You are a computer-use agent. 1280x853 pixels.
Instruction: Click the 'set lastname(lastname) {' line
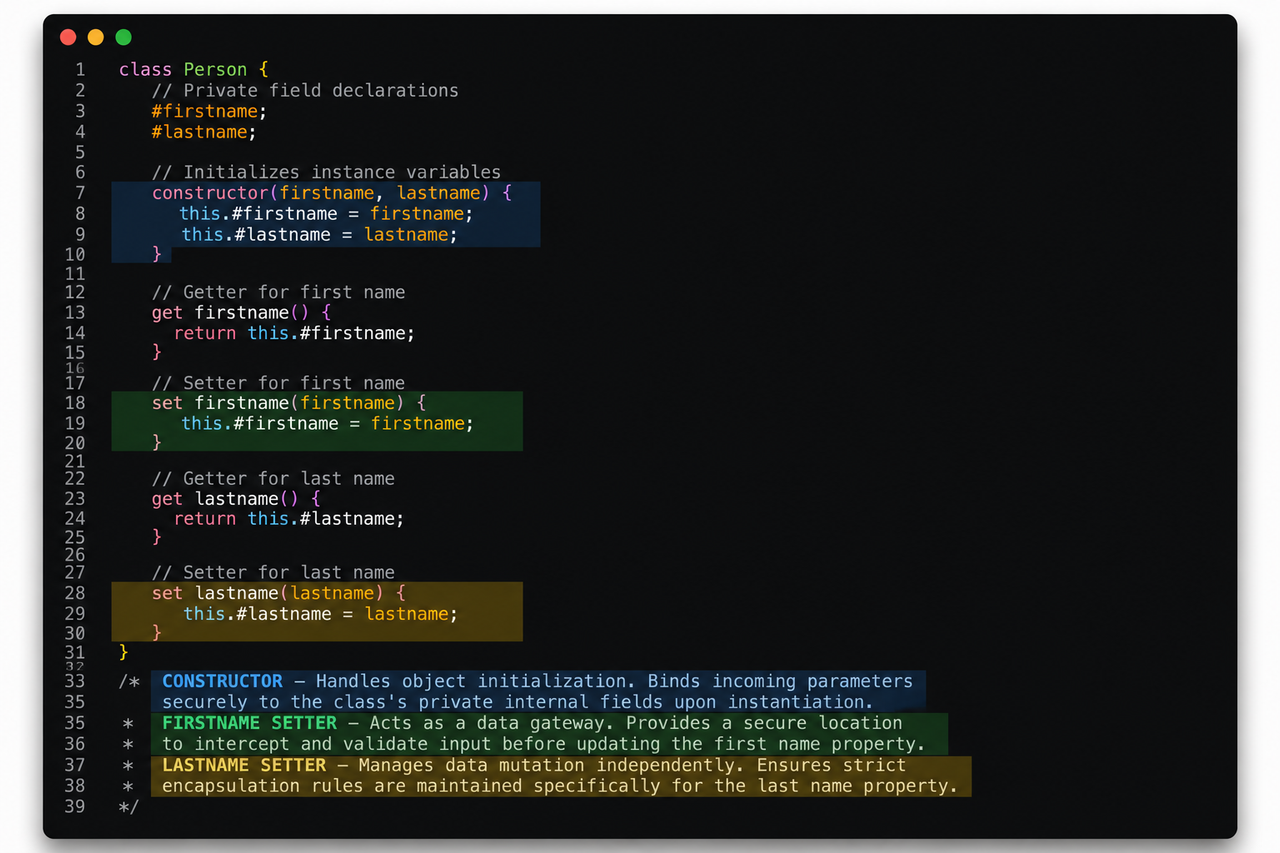[279, 593]
